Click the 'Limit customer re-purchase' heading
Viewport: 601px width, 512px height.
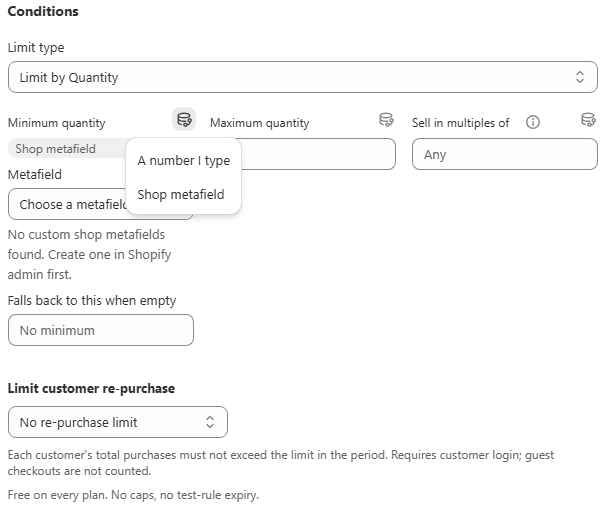(x=91, y=388)
